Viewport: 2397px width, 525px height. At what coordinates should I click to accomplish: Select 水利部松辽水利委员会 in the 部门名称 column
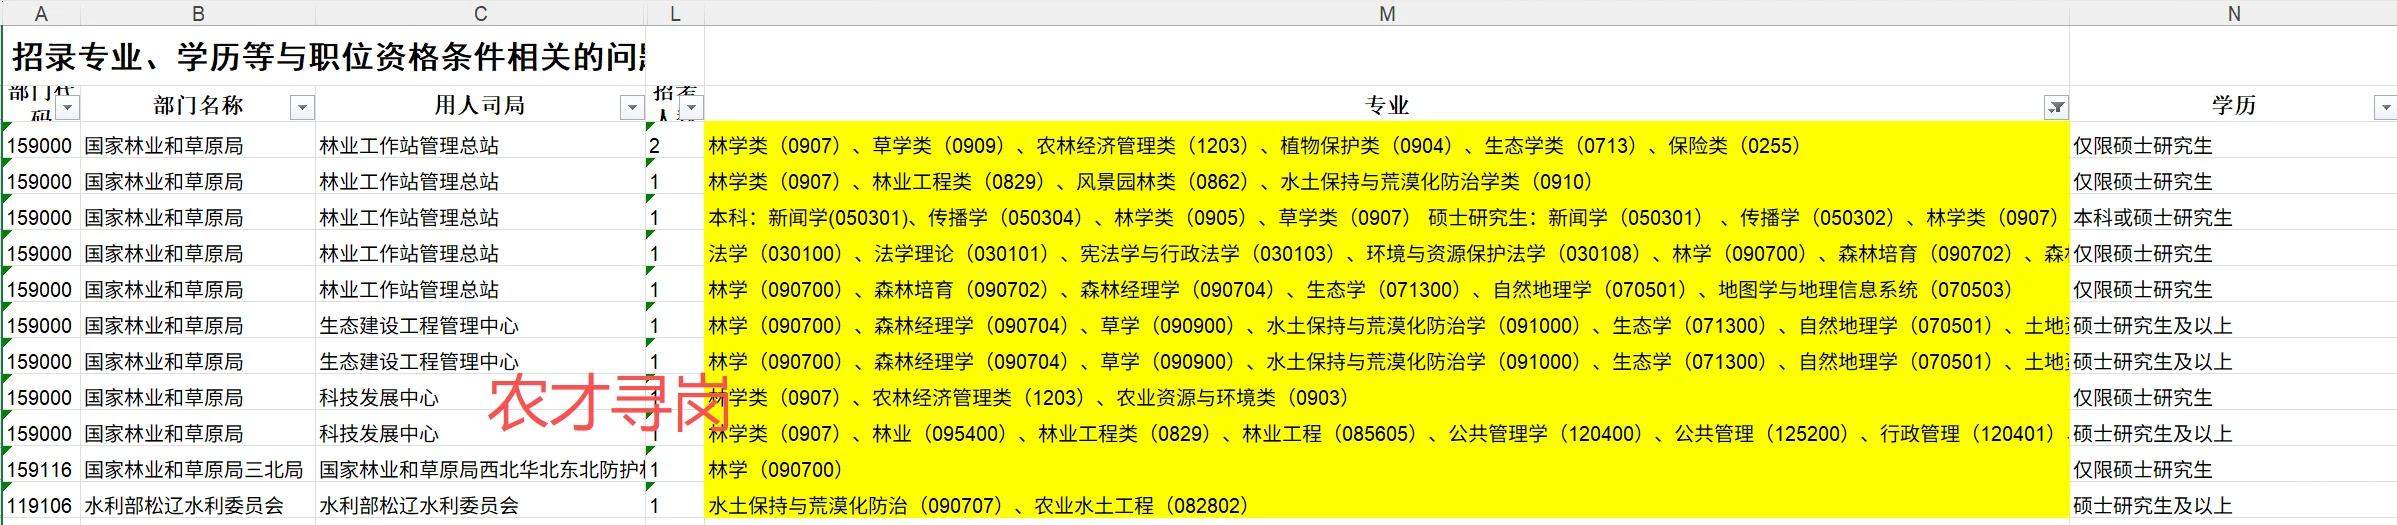click(198, 505)
